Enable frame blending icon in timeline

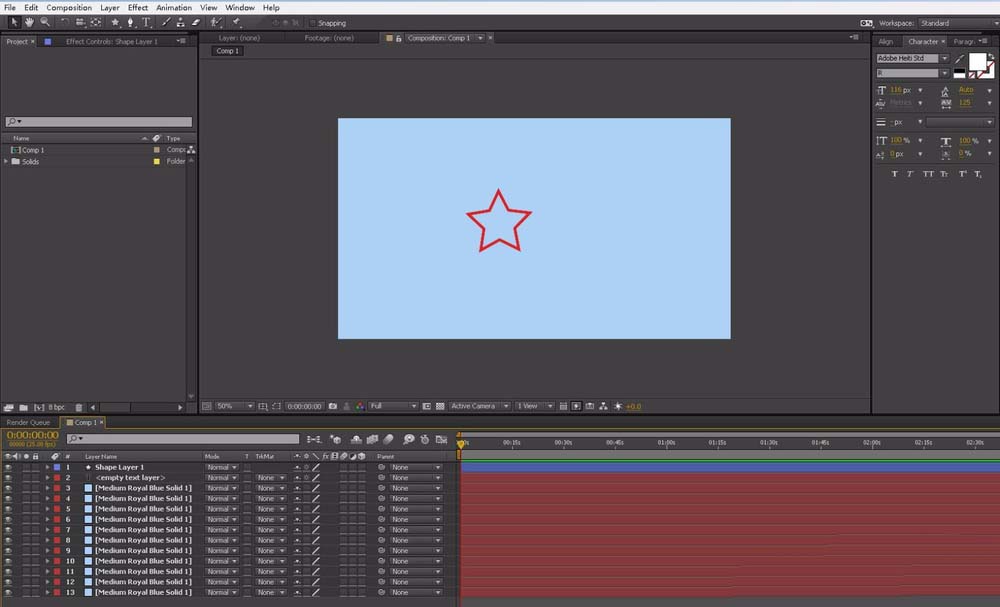[372, 439]
